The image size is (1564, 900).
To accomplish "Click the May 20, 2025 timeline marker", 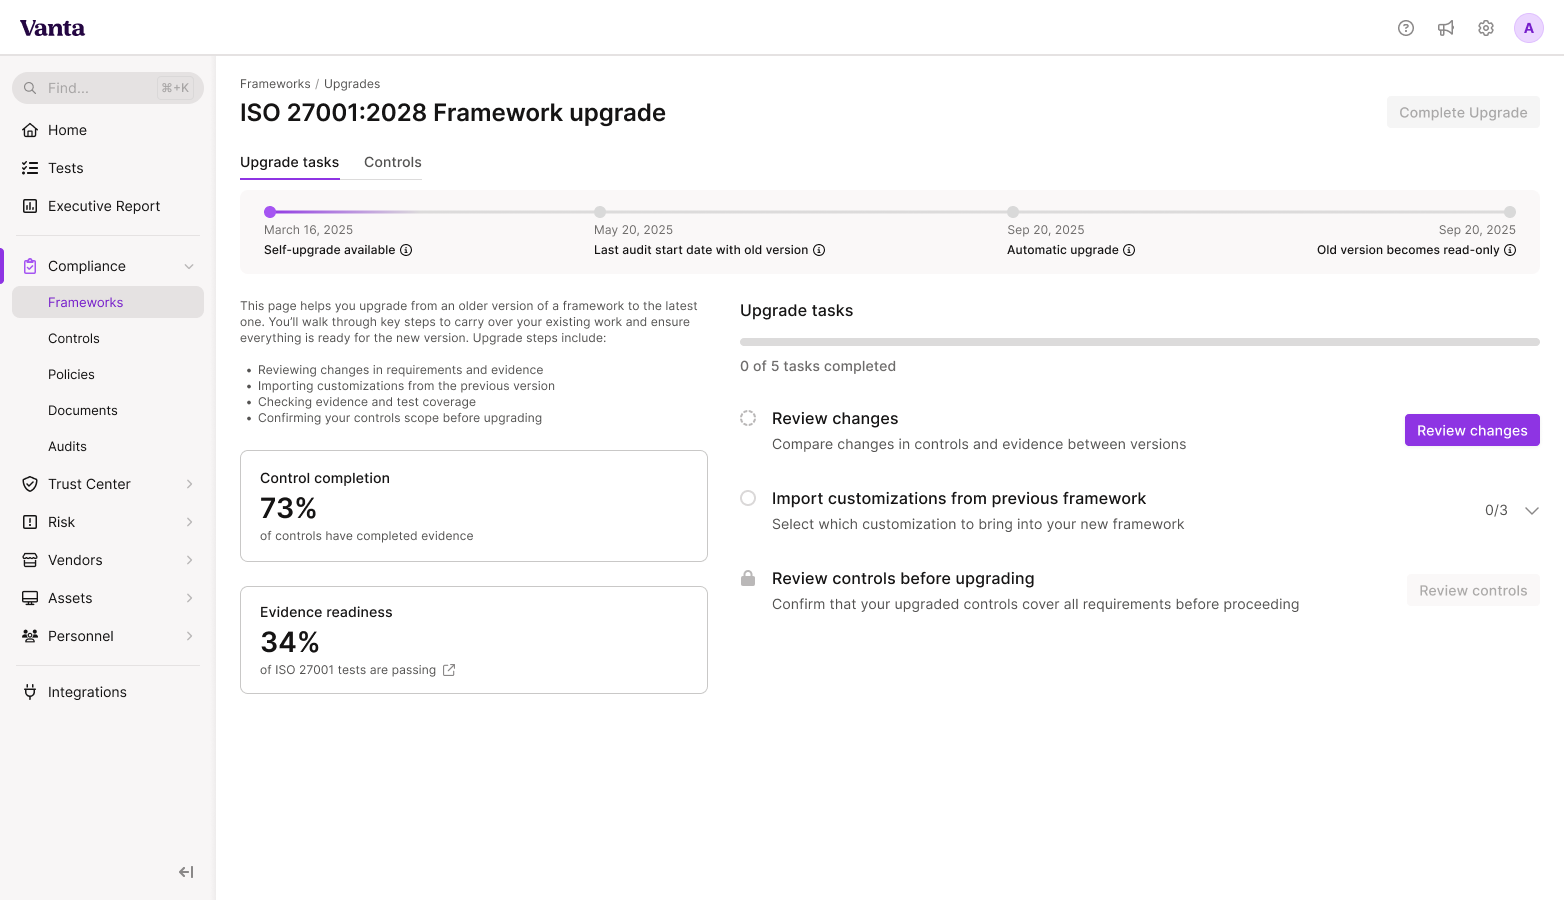I will point(600,212).
